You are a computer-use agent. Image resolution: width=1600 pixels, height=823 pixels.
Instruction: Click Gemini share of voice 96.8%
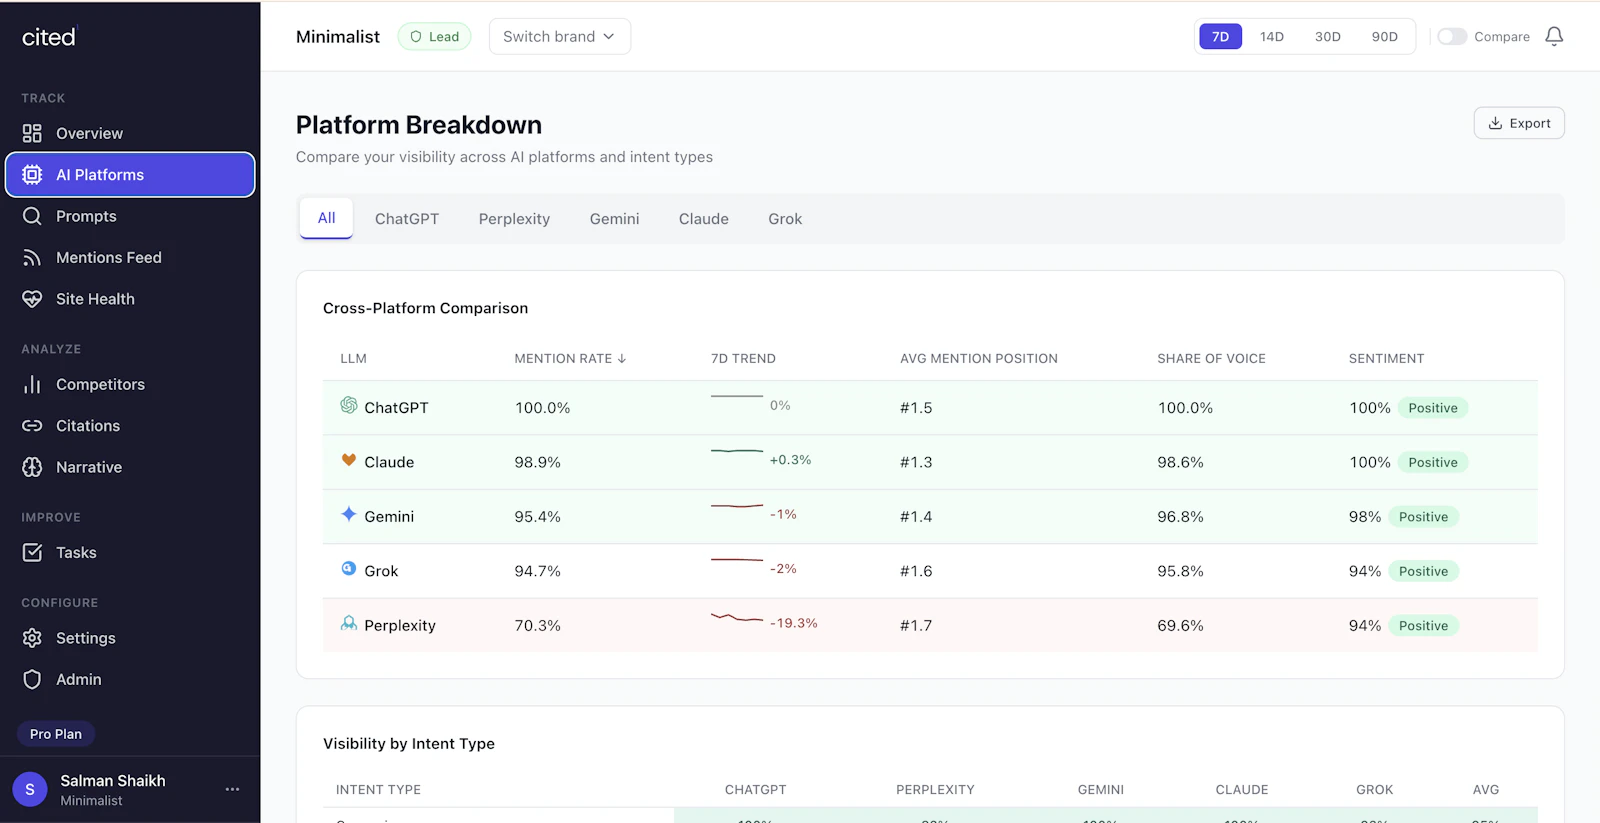(1181, 517)
